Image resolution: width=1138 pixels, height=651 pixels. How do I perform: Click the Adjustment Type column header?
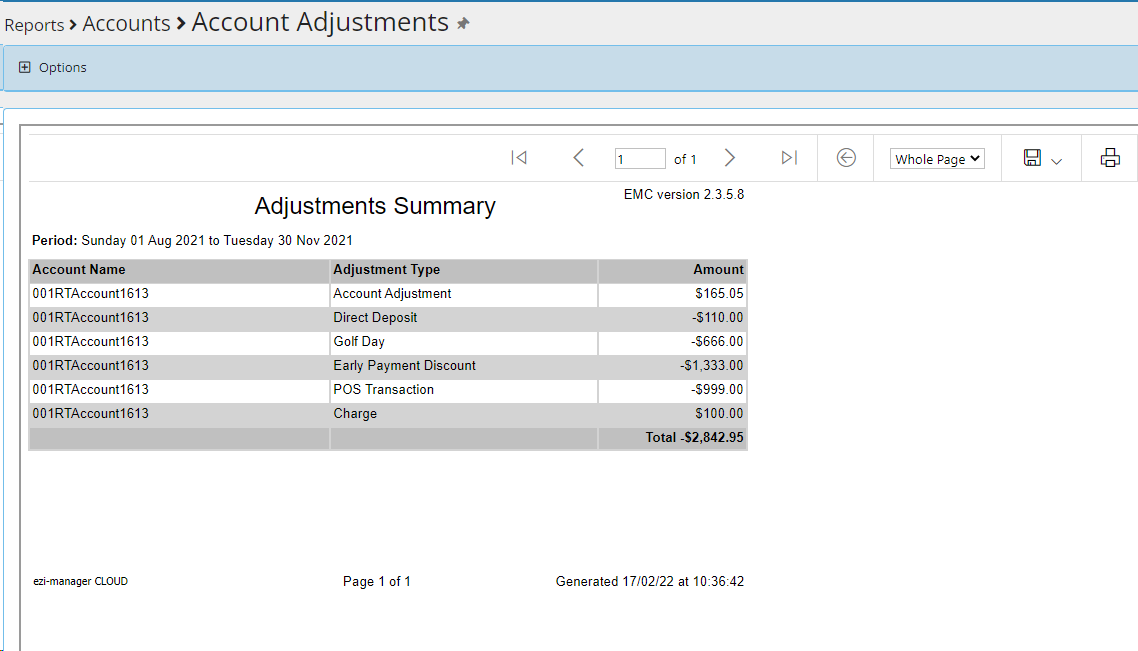point(386,270)
